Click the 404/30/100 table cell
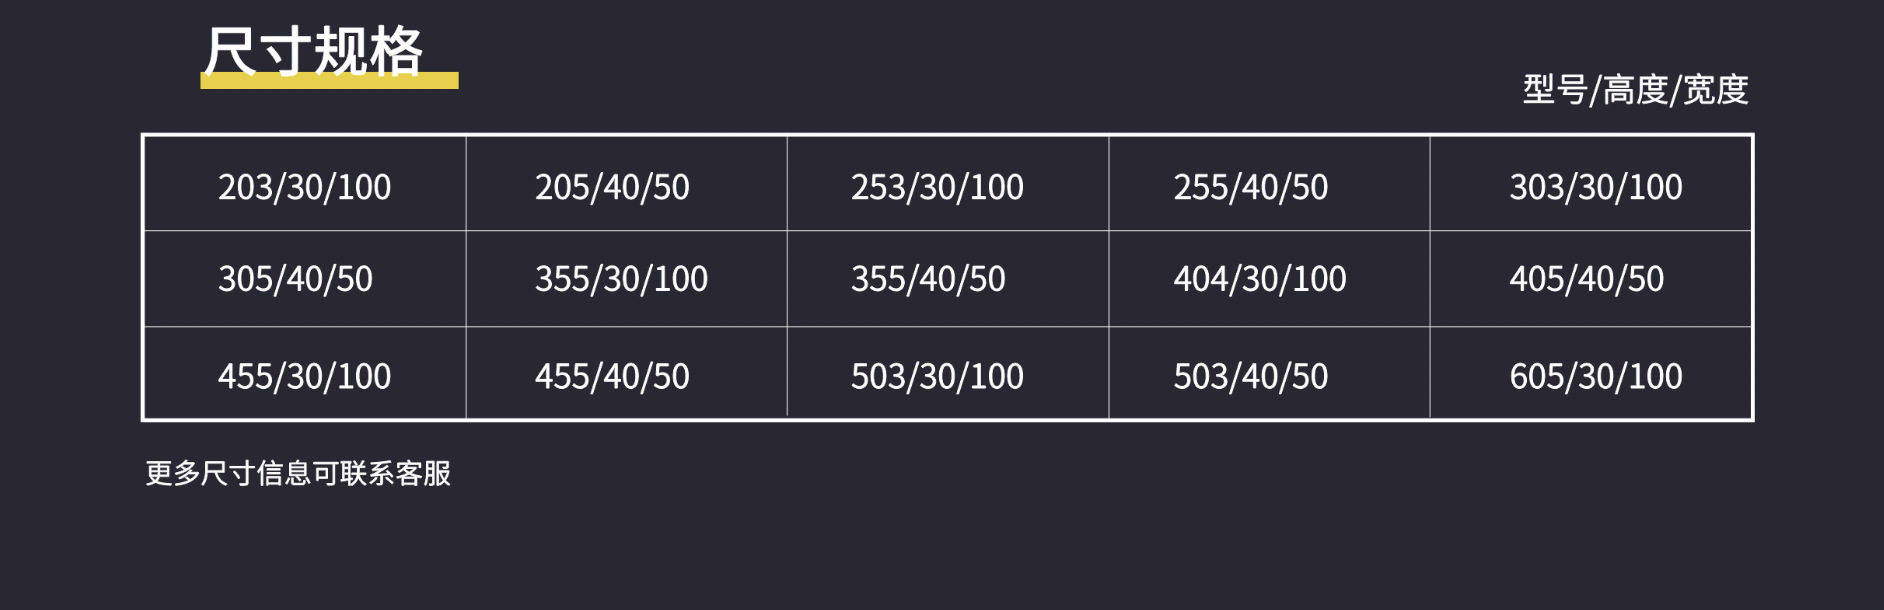This screenshot has width=1884, height=610. point(1259,279)
